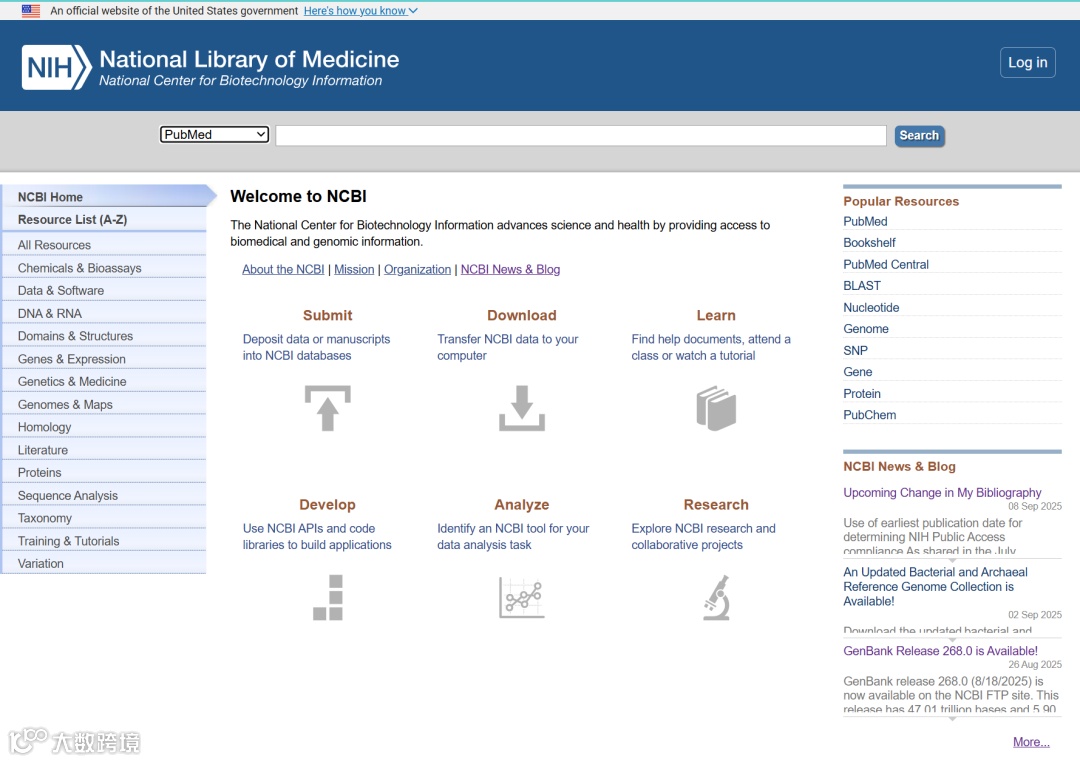
Task: Open PubChem resource link
Action: (x=869, y=415)
